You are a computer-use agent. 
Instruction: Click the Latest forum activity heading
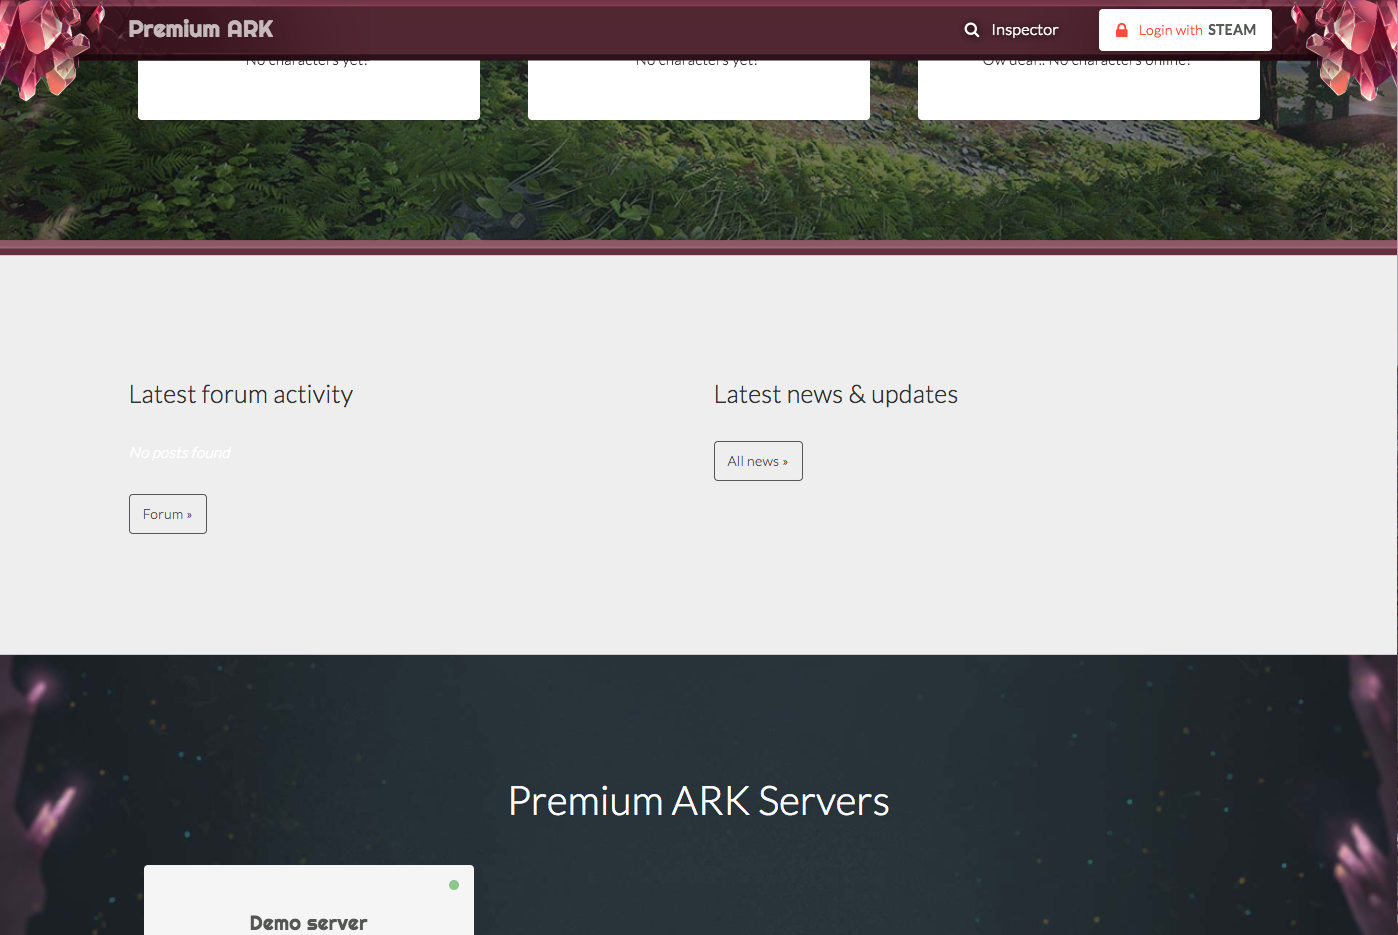point(241,395)
